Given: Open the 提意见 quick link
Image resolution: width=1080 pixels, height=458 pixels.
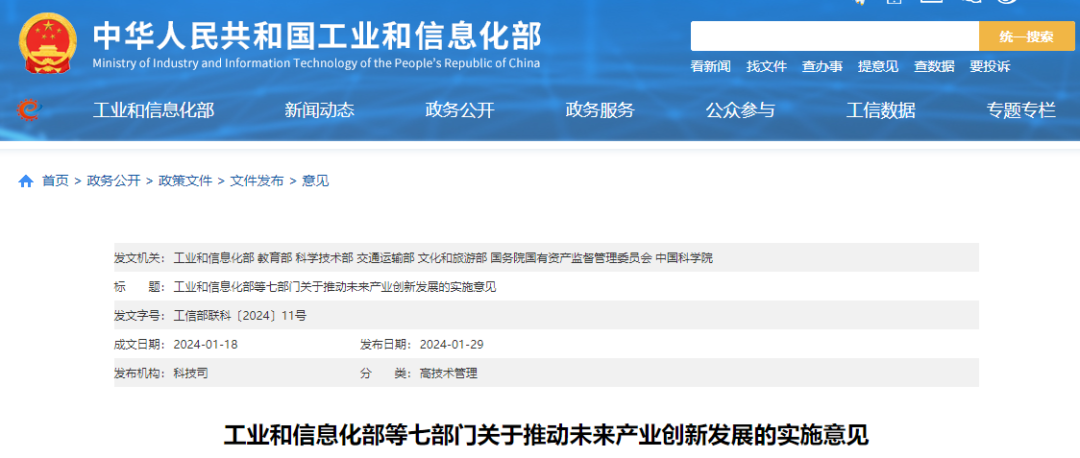Looking at the screenshot, I should [878, 67].
